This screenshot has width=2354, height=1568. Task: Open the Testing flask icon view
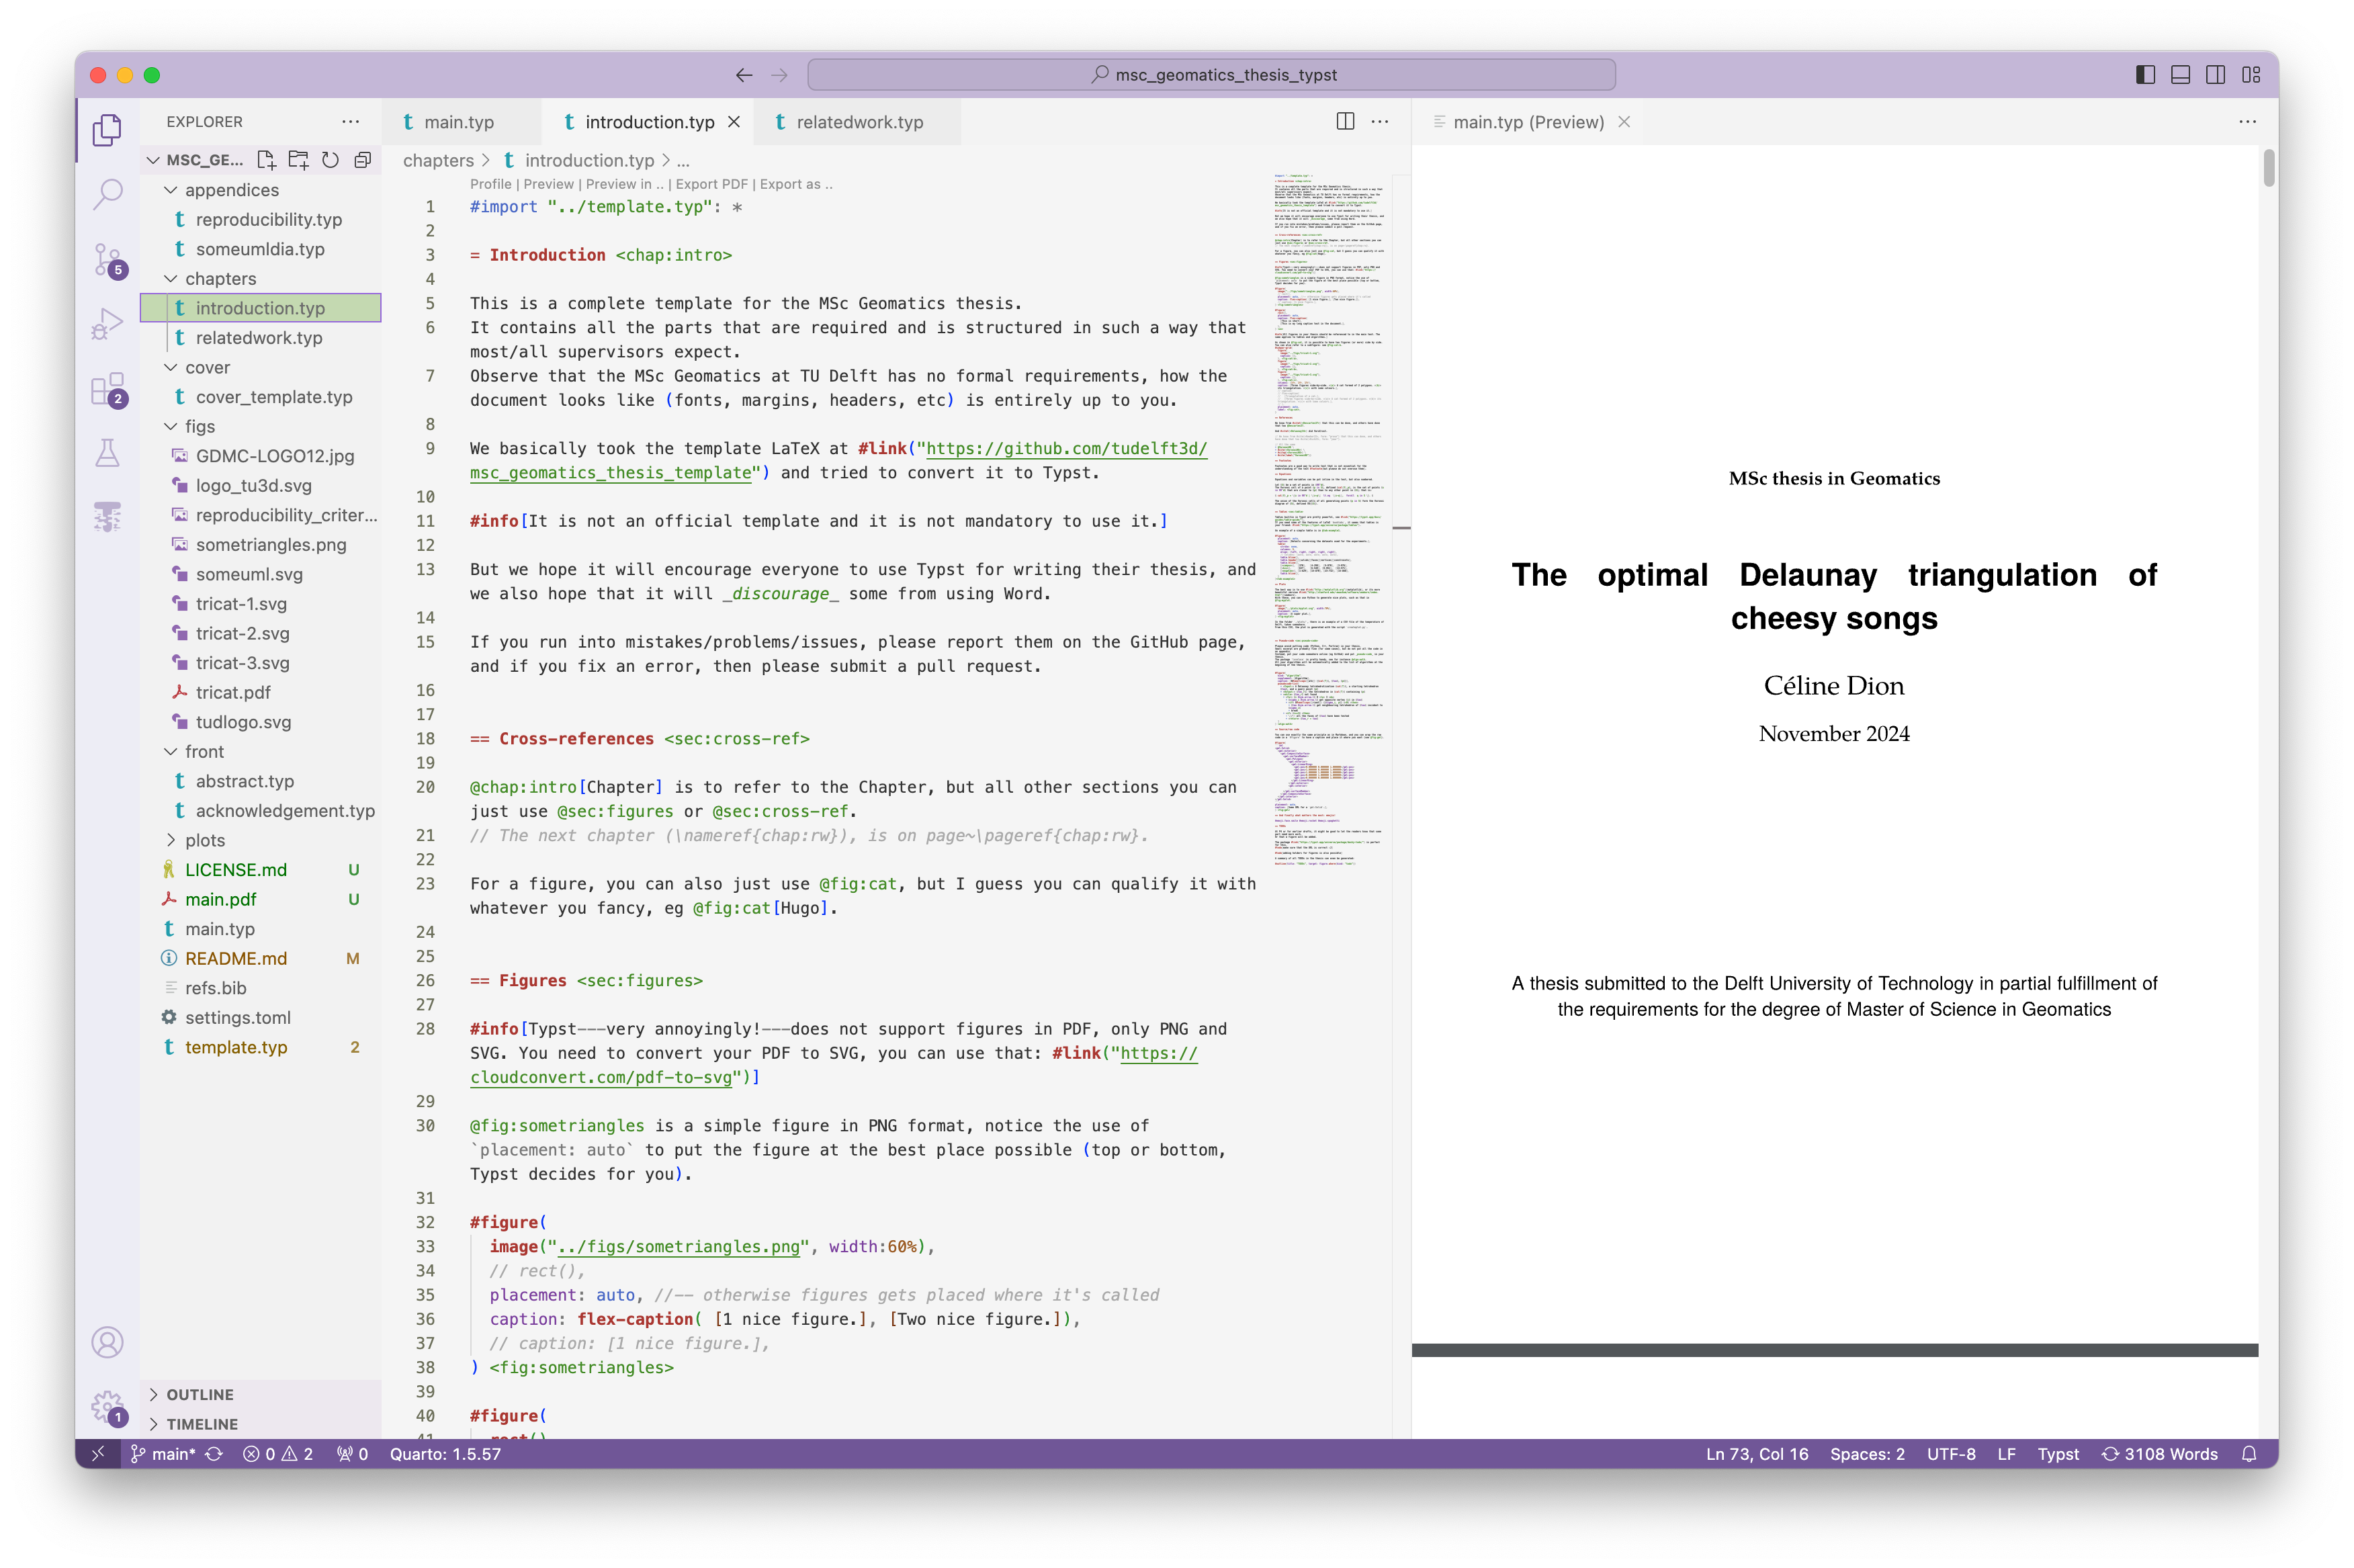pos(107,453)
